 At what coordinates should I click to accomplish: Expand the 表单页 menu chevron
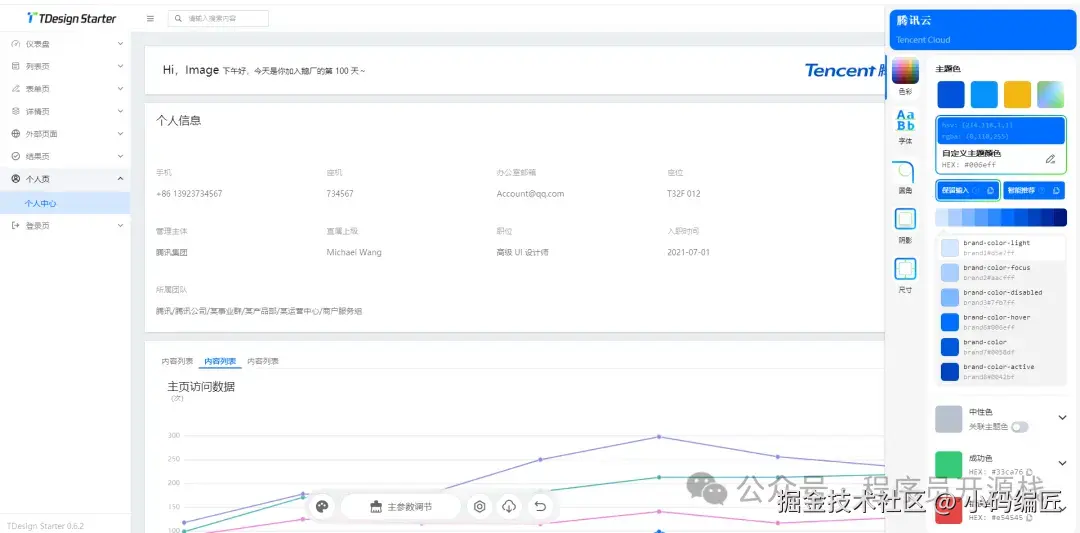[x=120, y=89]
